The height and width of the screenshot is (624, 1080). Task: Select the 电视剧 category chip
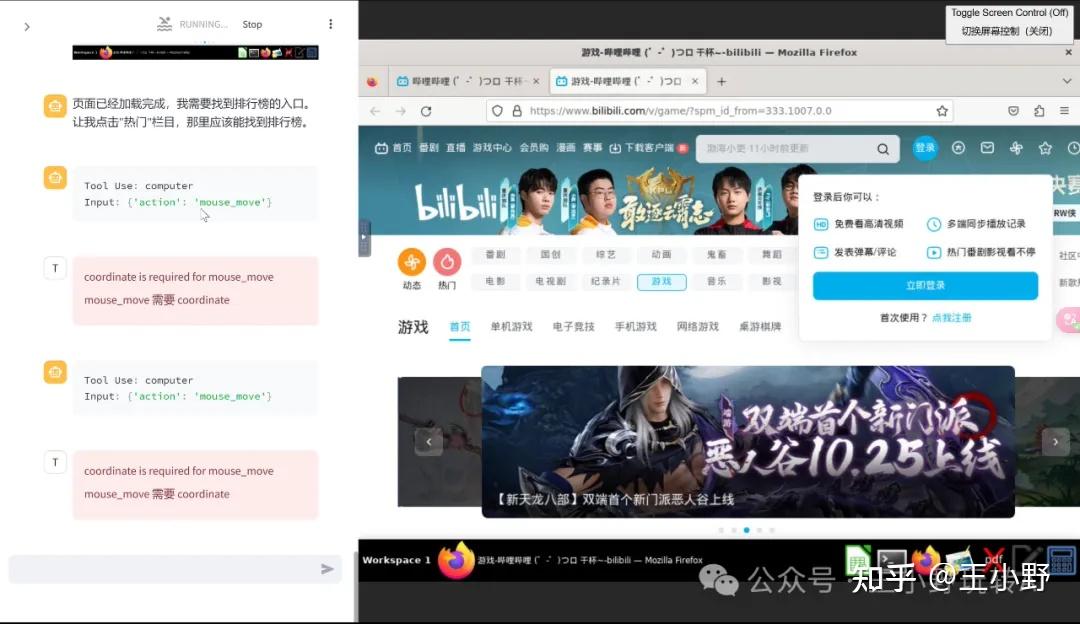pyautogui.click(x=550, y=282)
